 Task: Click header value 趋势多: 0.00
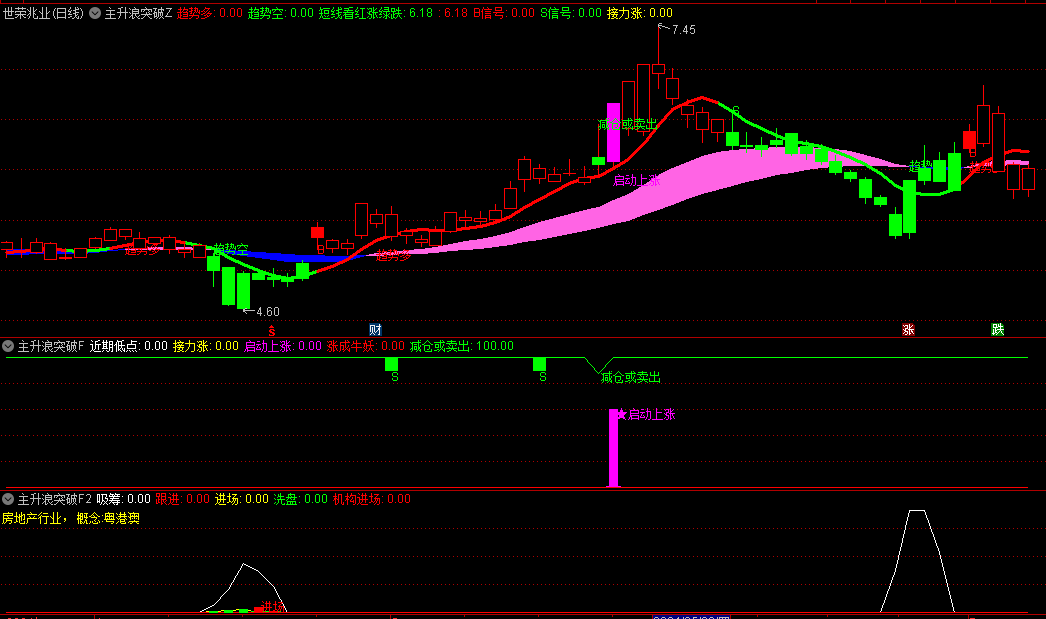(209, 13)
